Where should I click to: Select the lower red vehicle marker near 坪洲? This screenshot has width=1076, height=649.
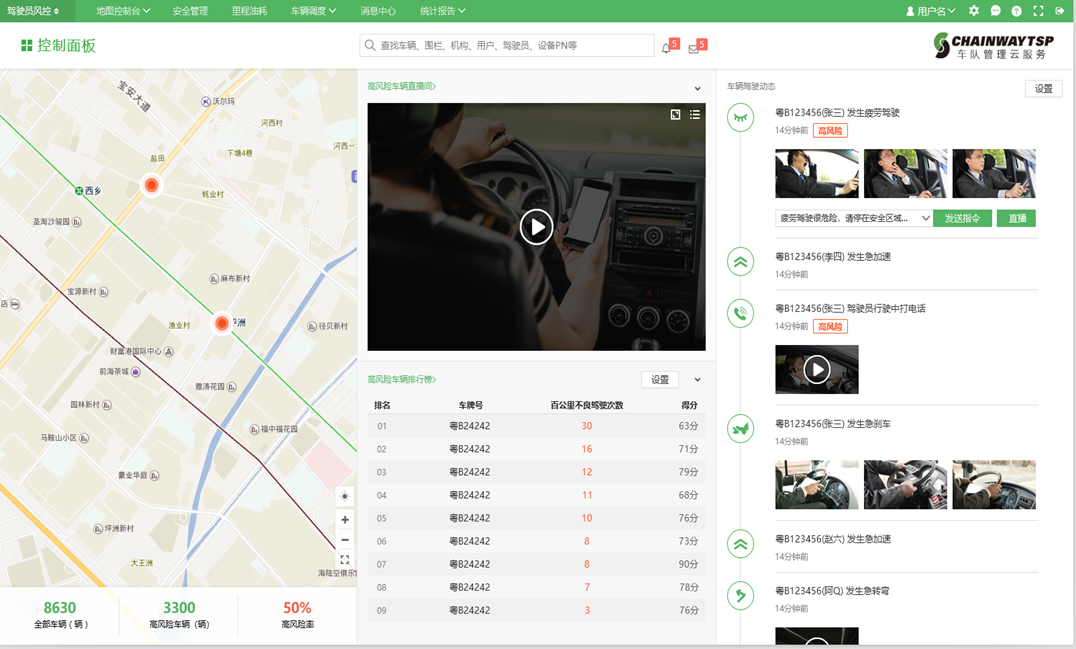(x=222, y=323)
